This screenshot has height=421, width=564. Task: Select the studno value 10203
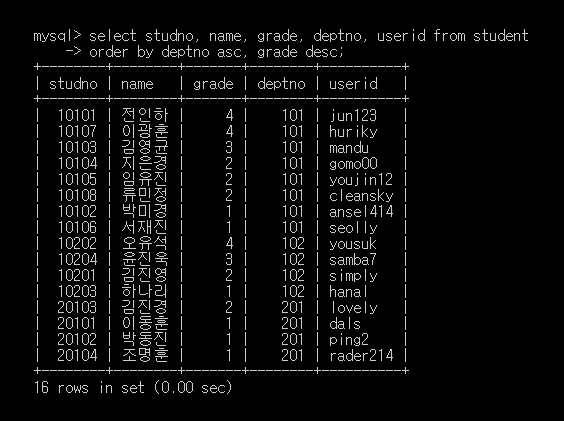pos(77,291)
